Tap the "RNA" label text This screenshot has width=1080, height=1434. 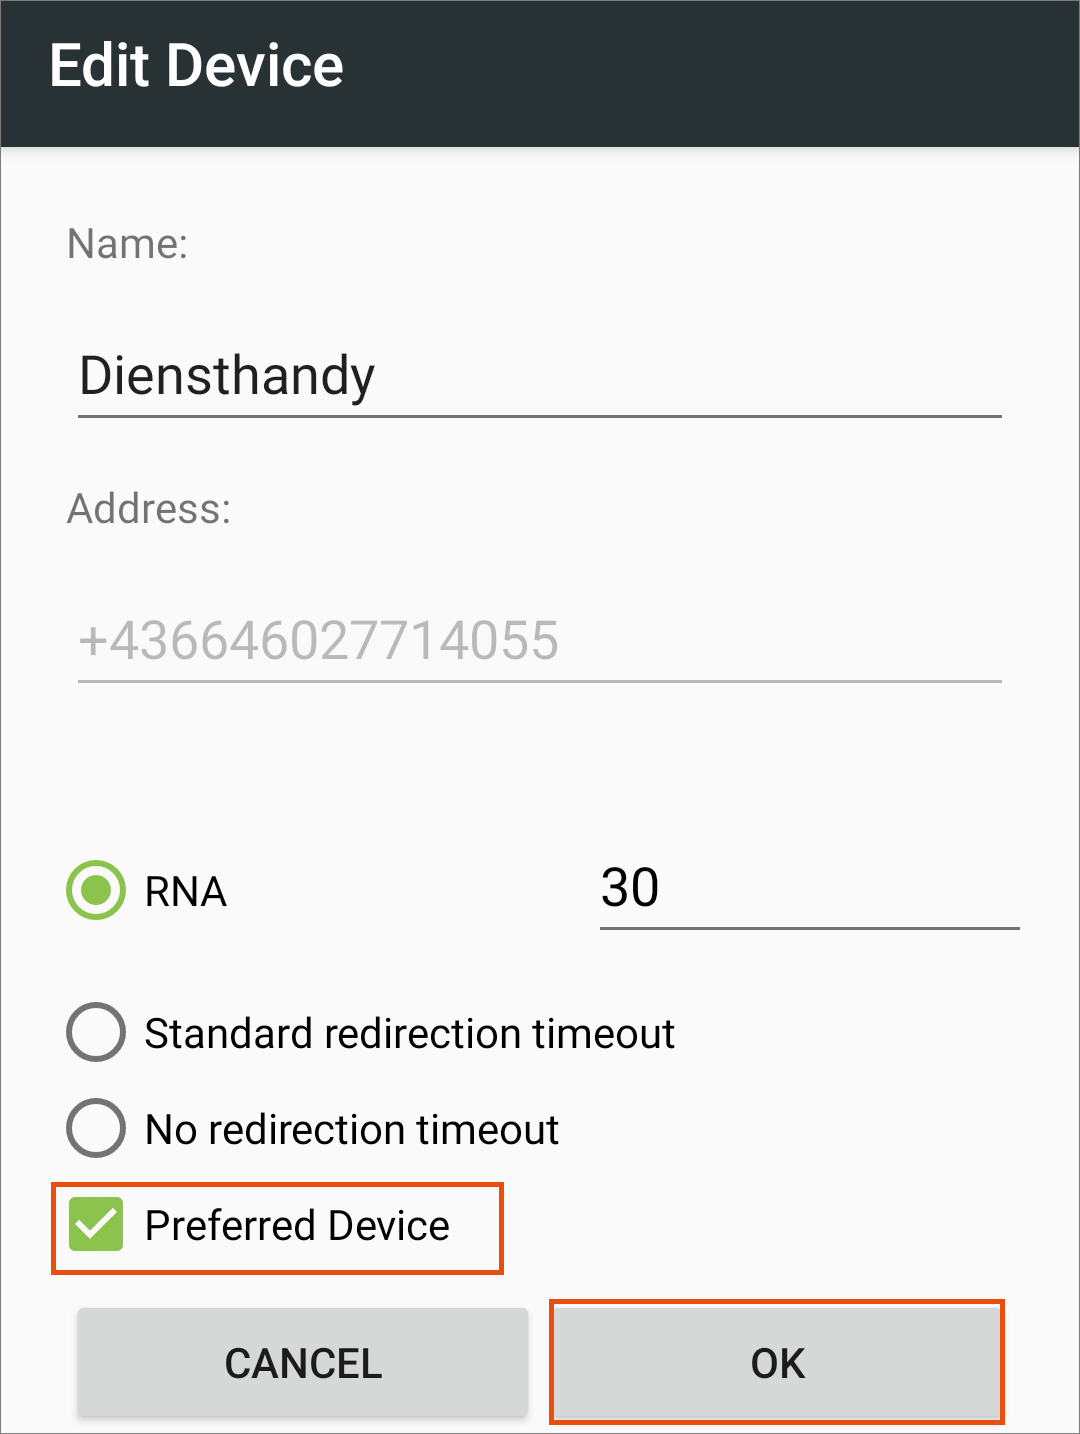click(x=186, y=892)
